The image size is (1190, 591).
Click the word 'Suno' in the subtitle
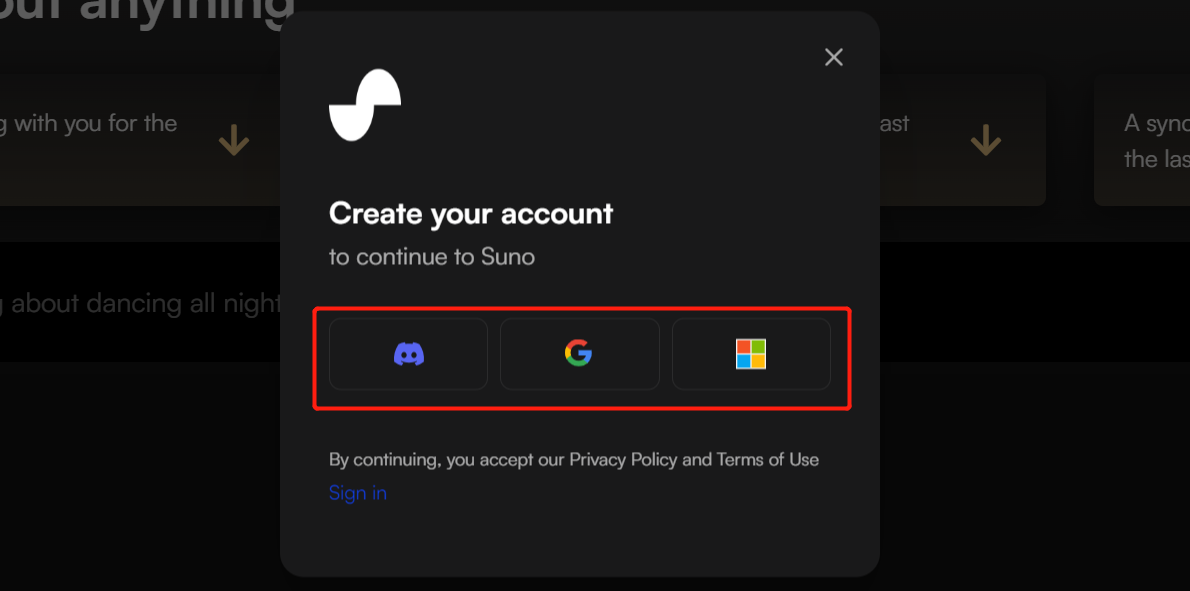(x=508, y=257)
